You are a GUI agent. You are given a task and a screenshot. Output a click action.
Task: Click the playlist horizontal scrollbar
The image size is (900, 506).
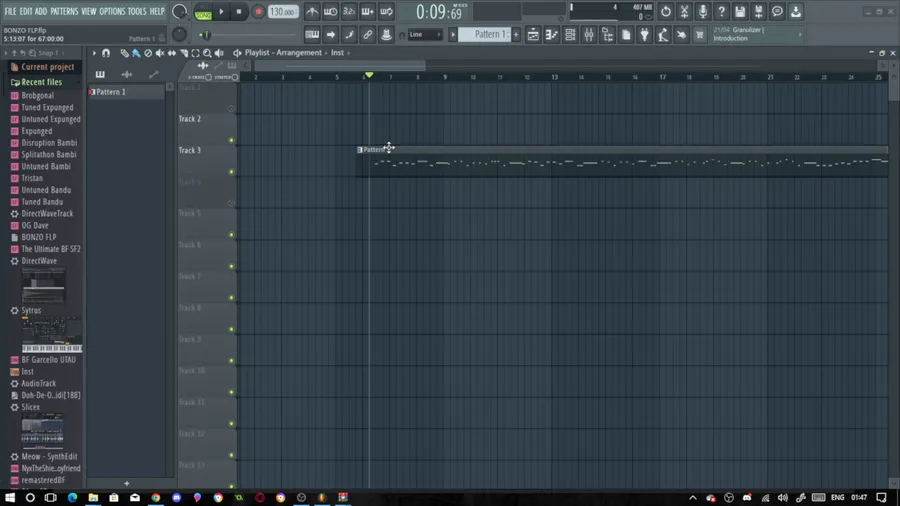[x=340, y=65]
